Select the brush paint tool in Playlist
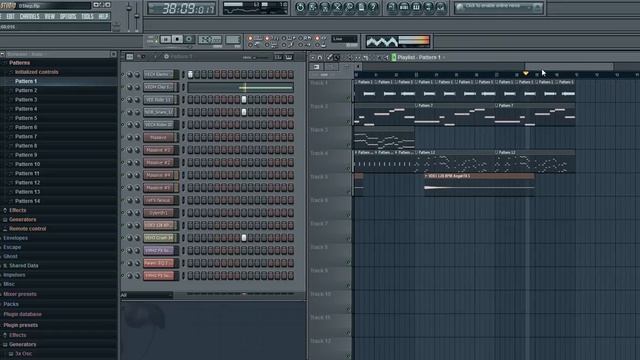640x360 pixels. pyautogui.click(x=337, y=58)
